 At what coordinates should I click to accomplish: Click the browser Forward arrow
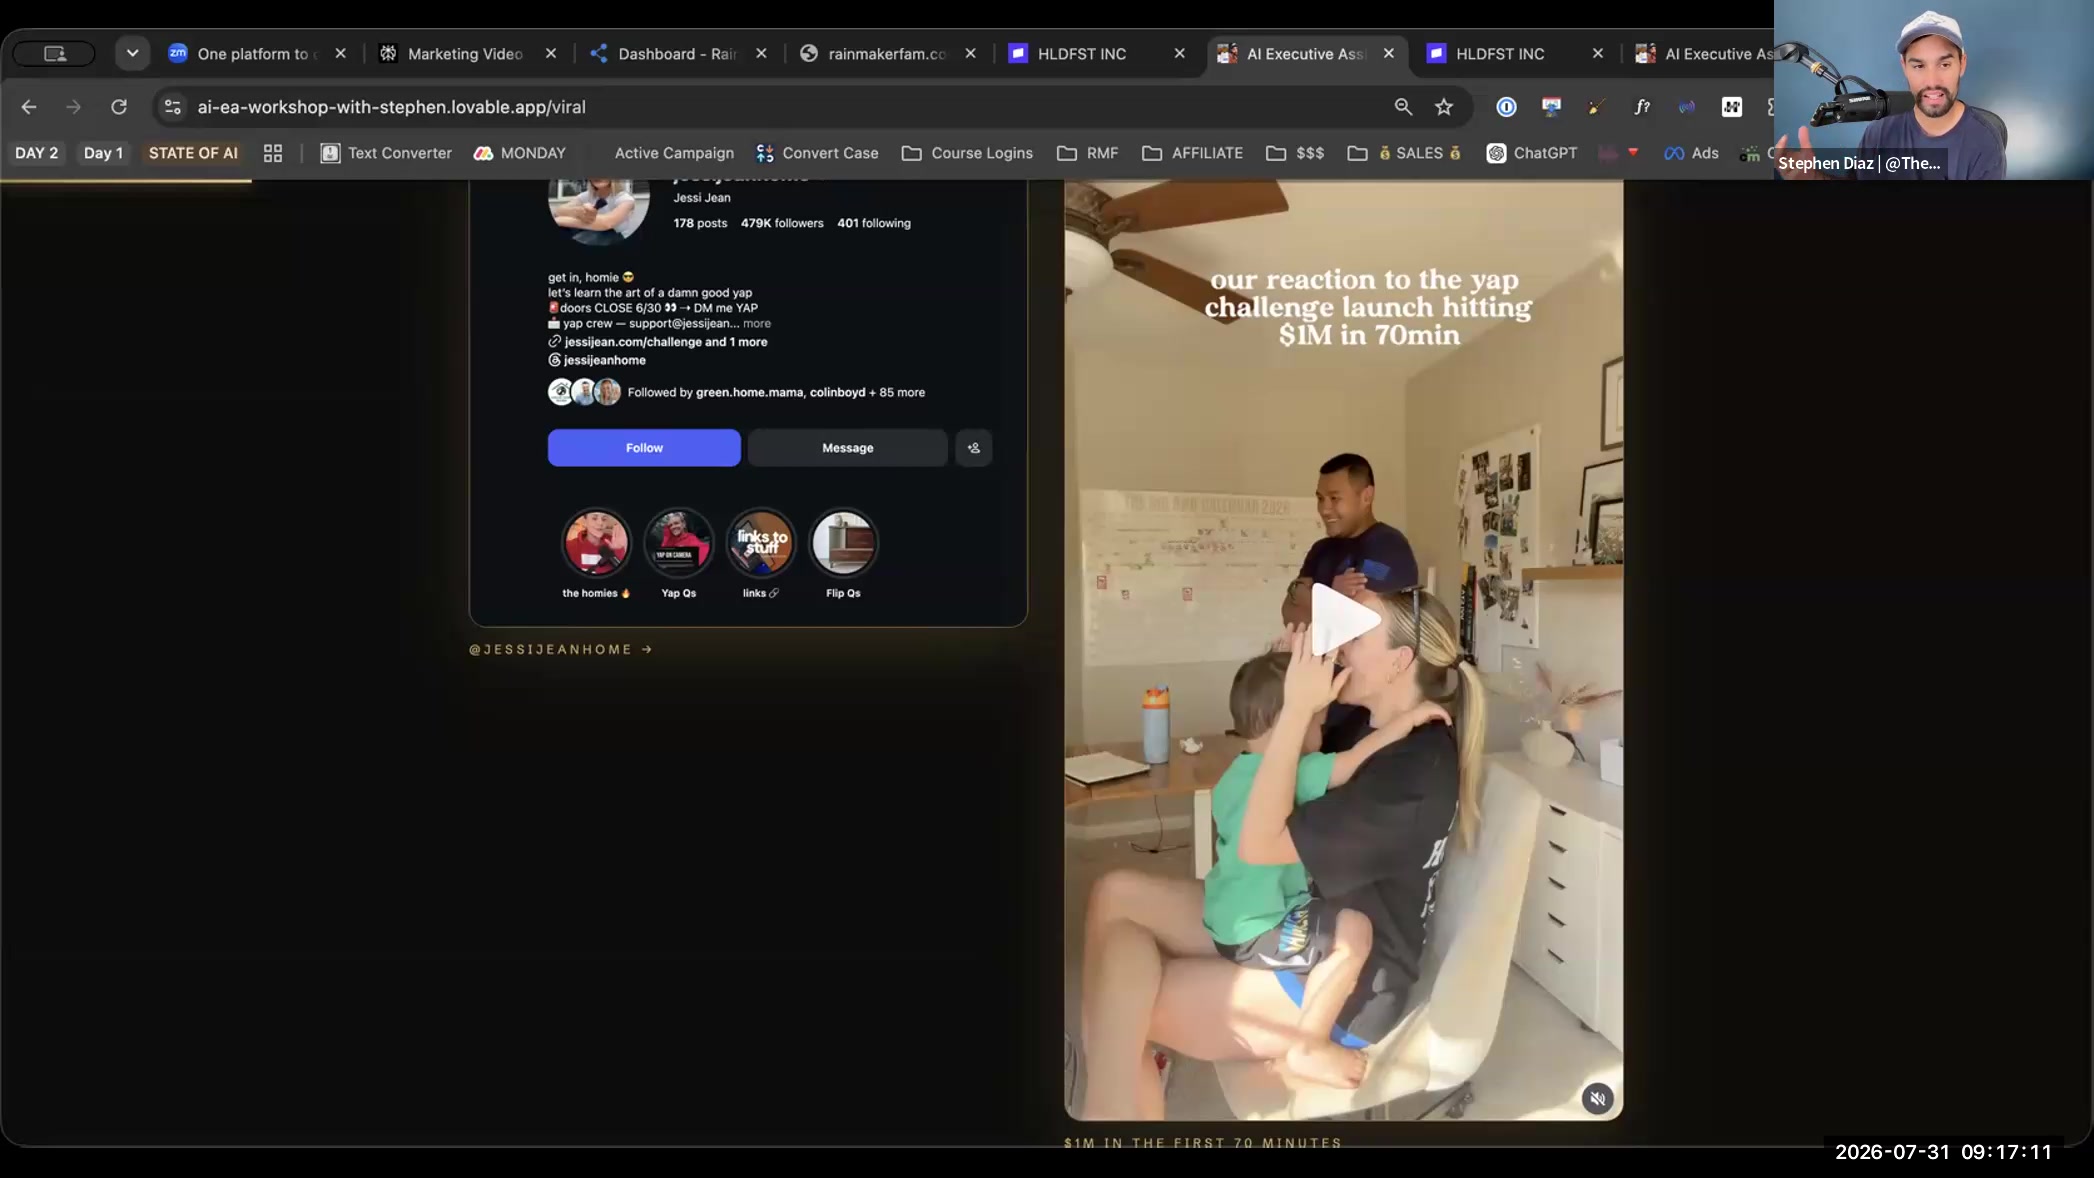(73, 107)
